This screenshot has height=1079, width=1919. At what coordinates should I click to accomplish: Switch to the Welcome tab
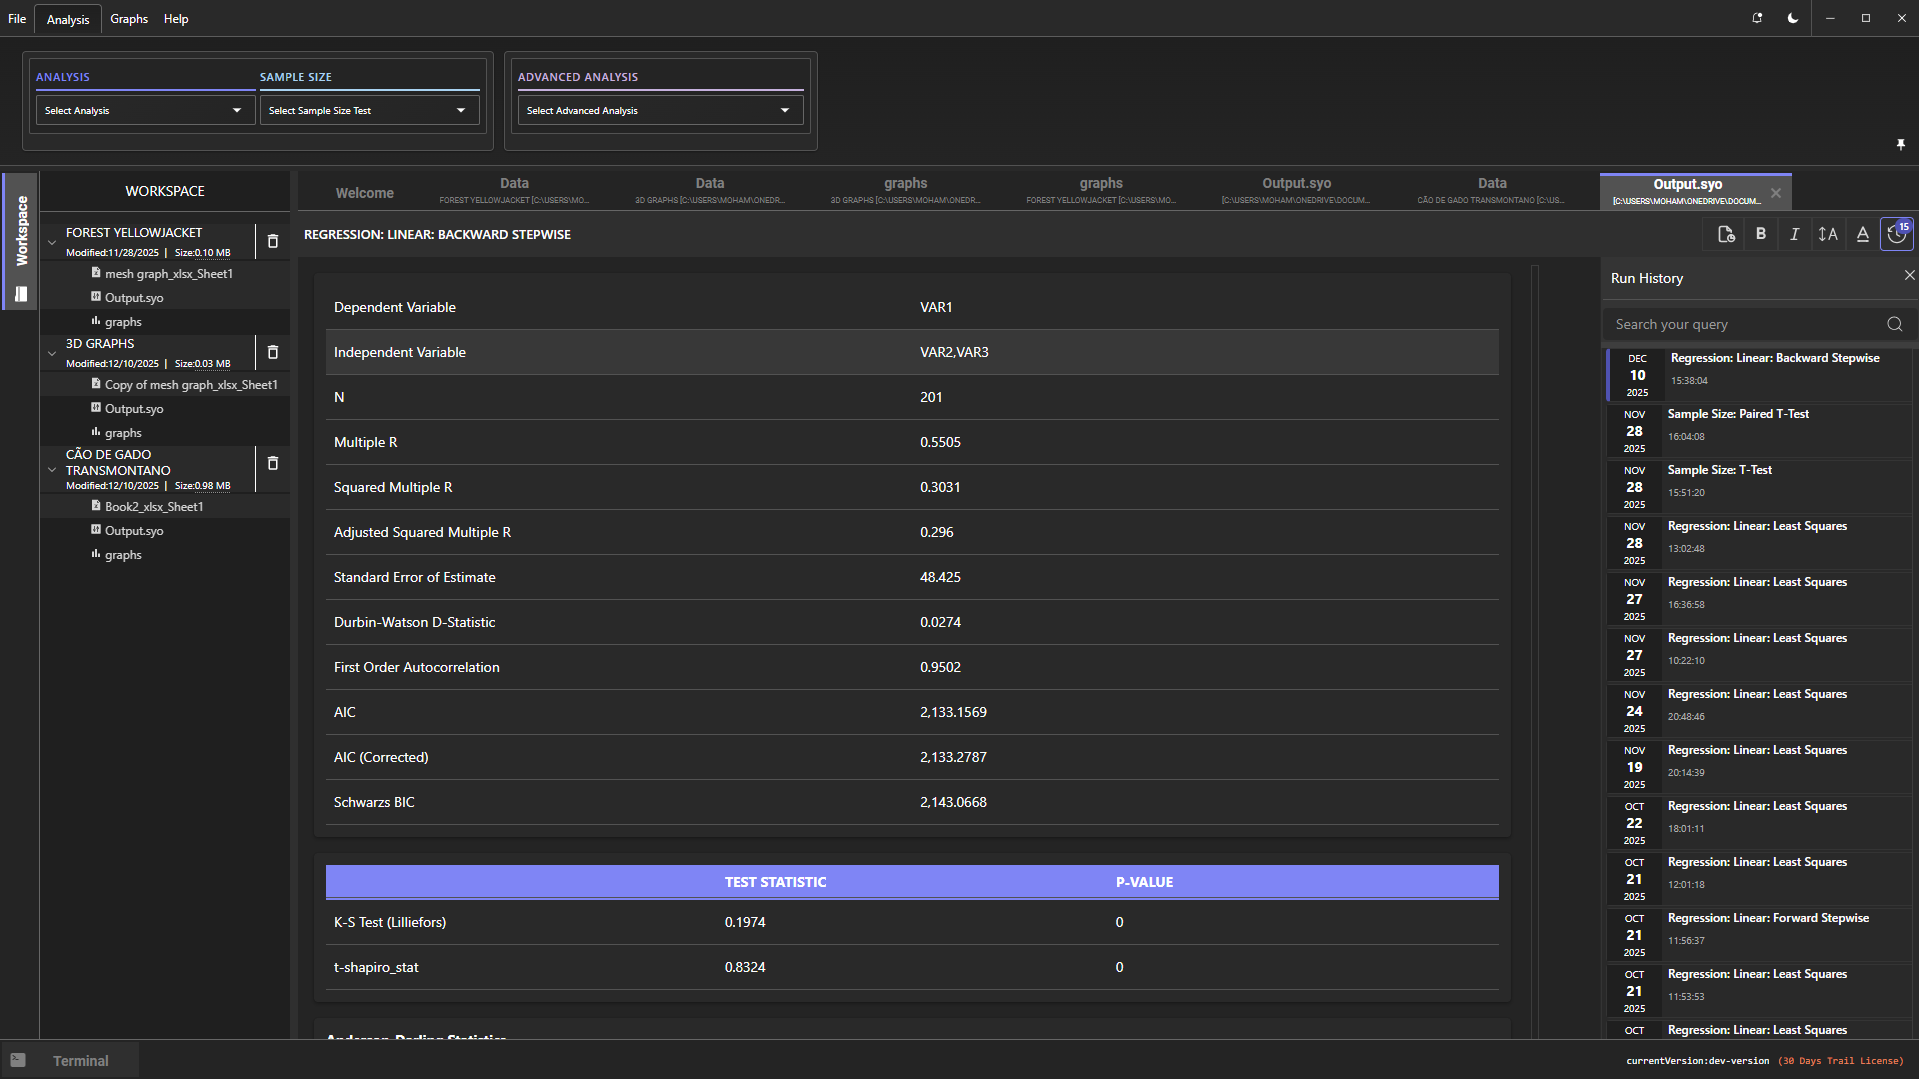364,193
